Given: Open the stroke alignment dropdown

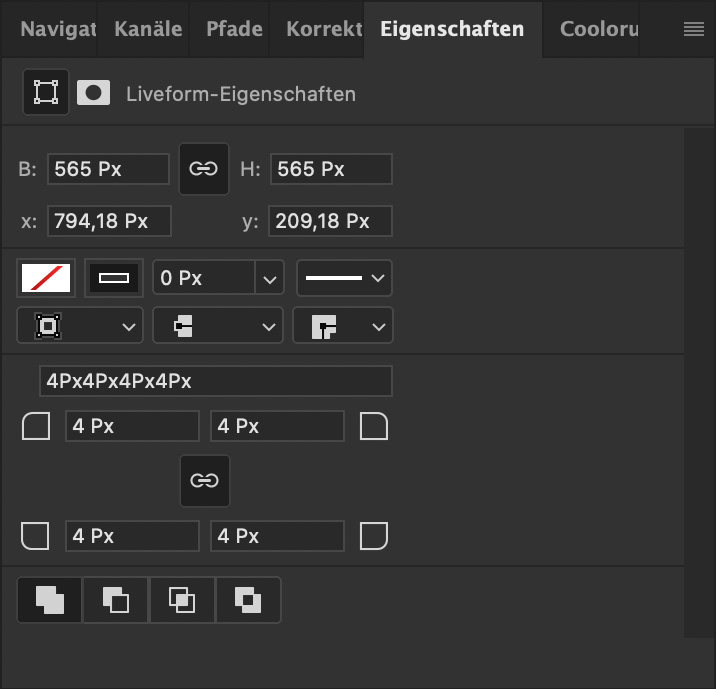Looking at the screenshot, I should [x=80, y=326].
